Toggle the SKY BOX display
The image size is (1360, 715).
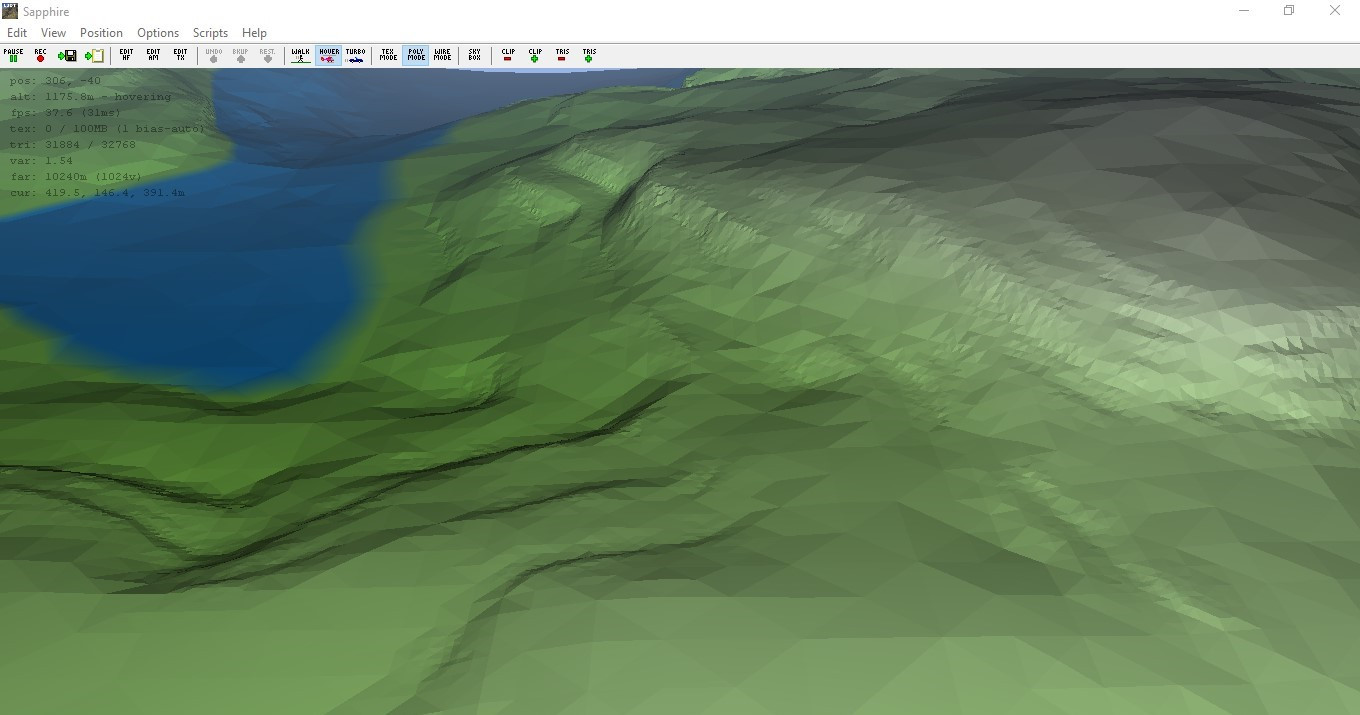pyautogui.click(x=475, y=56)
